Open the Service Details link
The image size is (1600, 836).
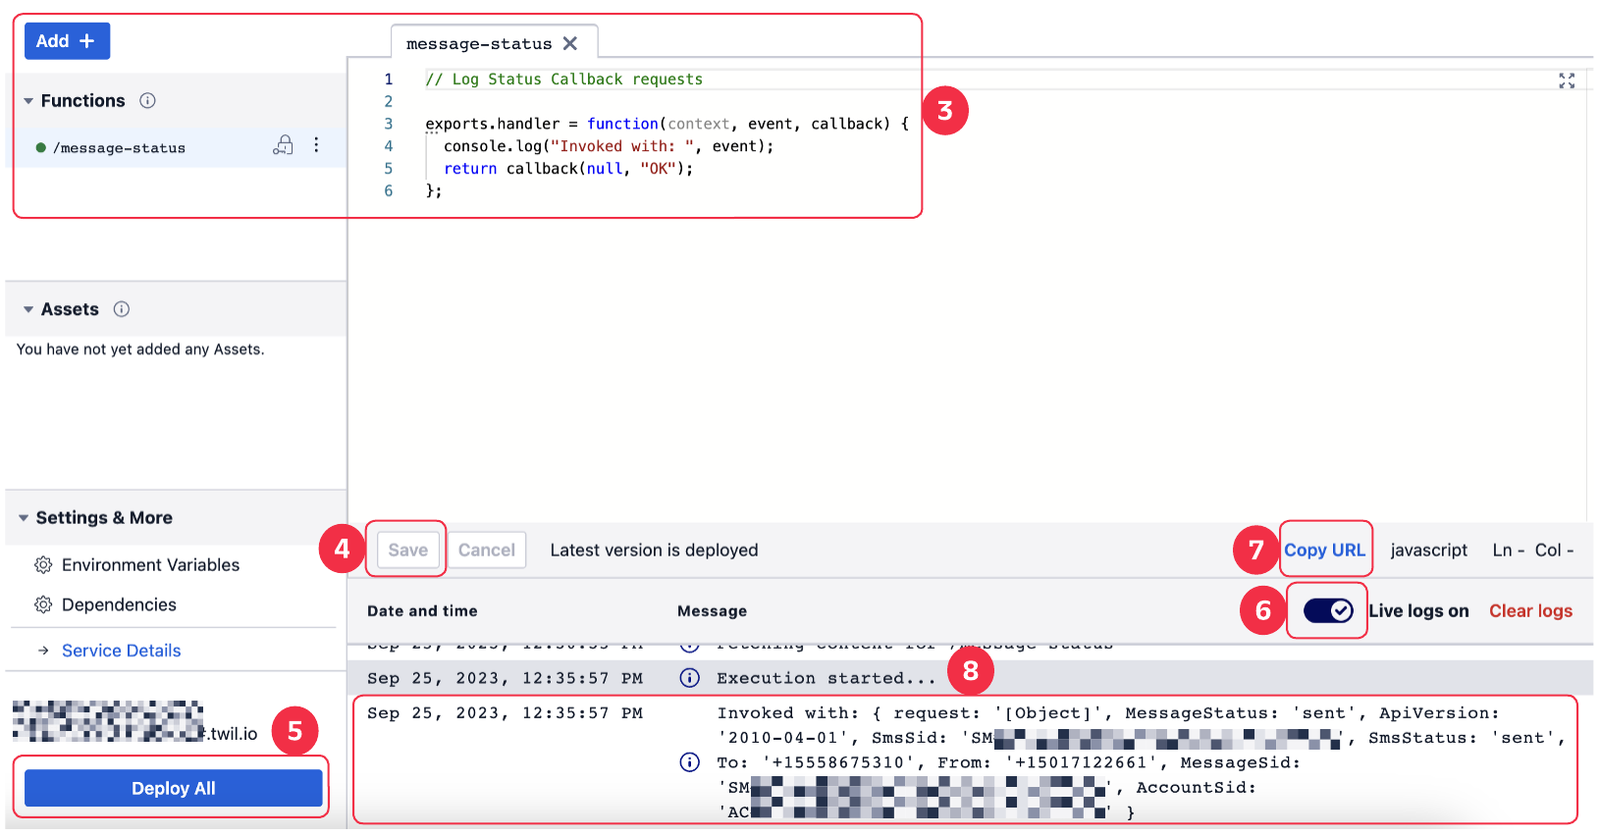tap(121, 651)
